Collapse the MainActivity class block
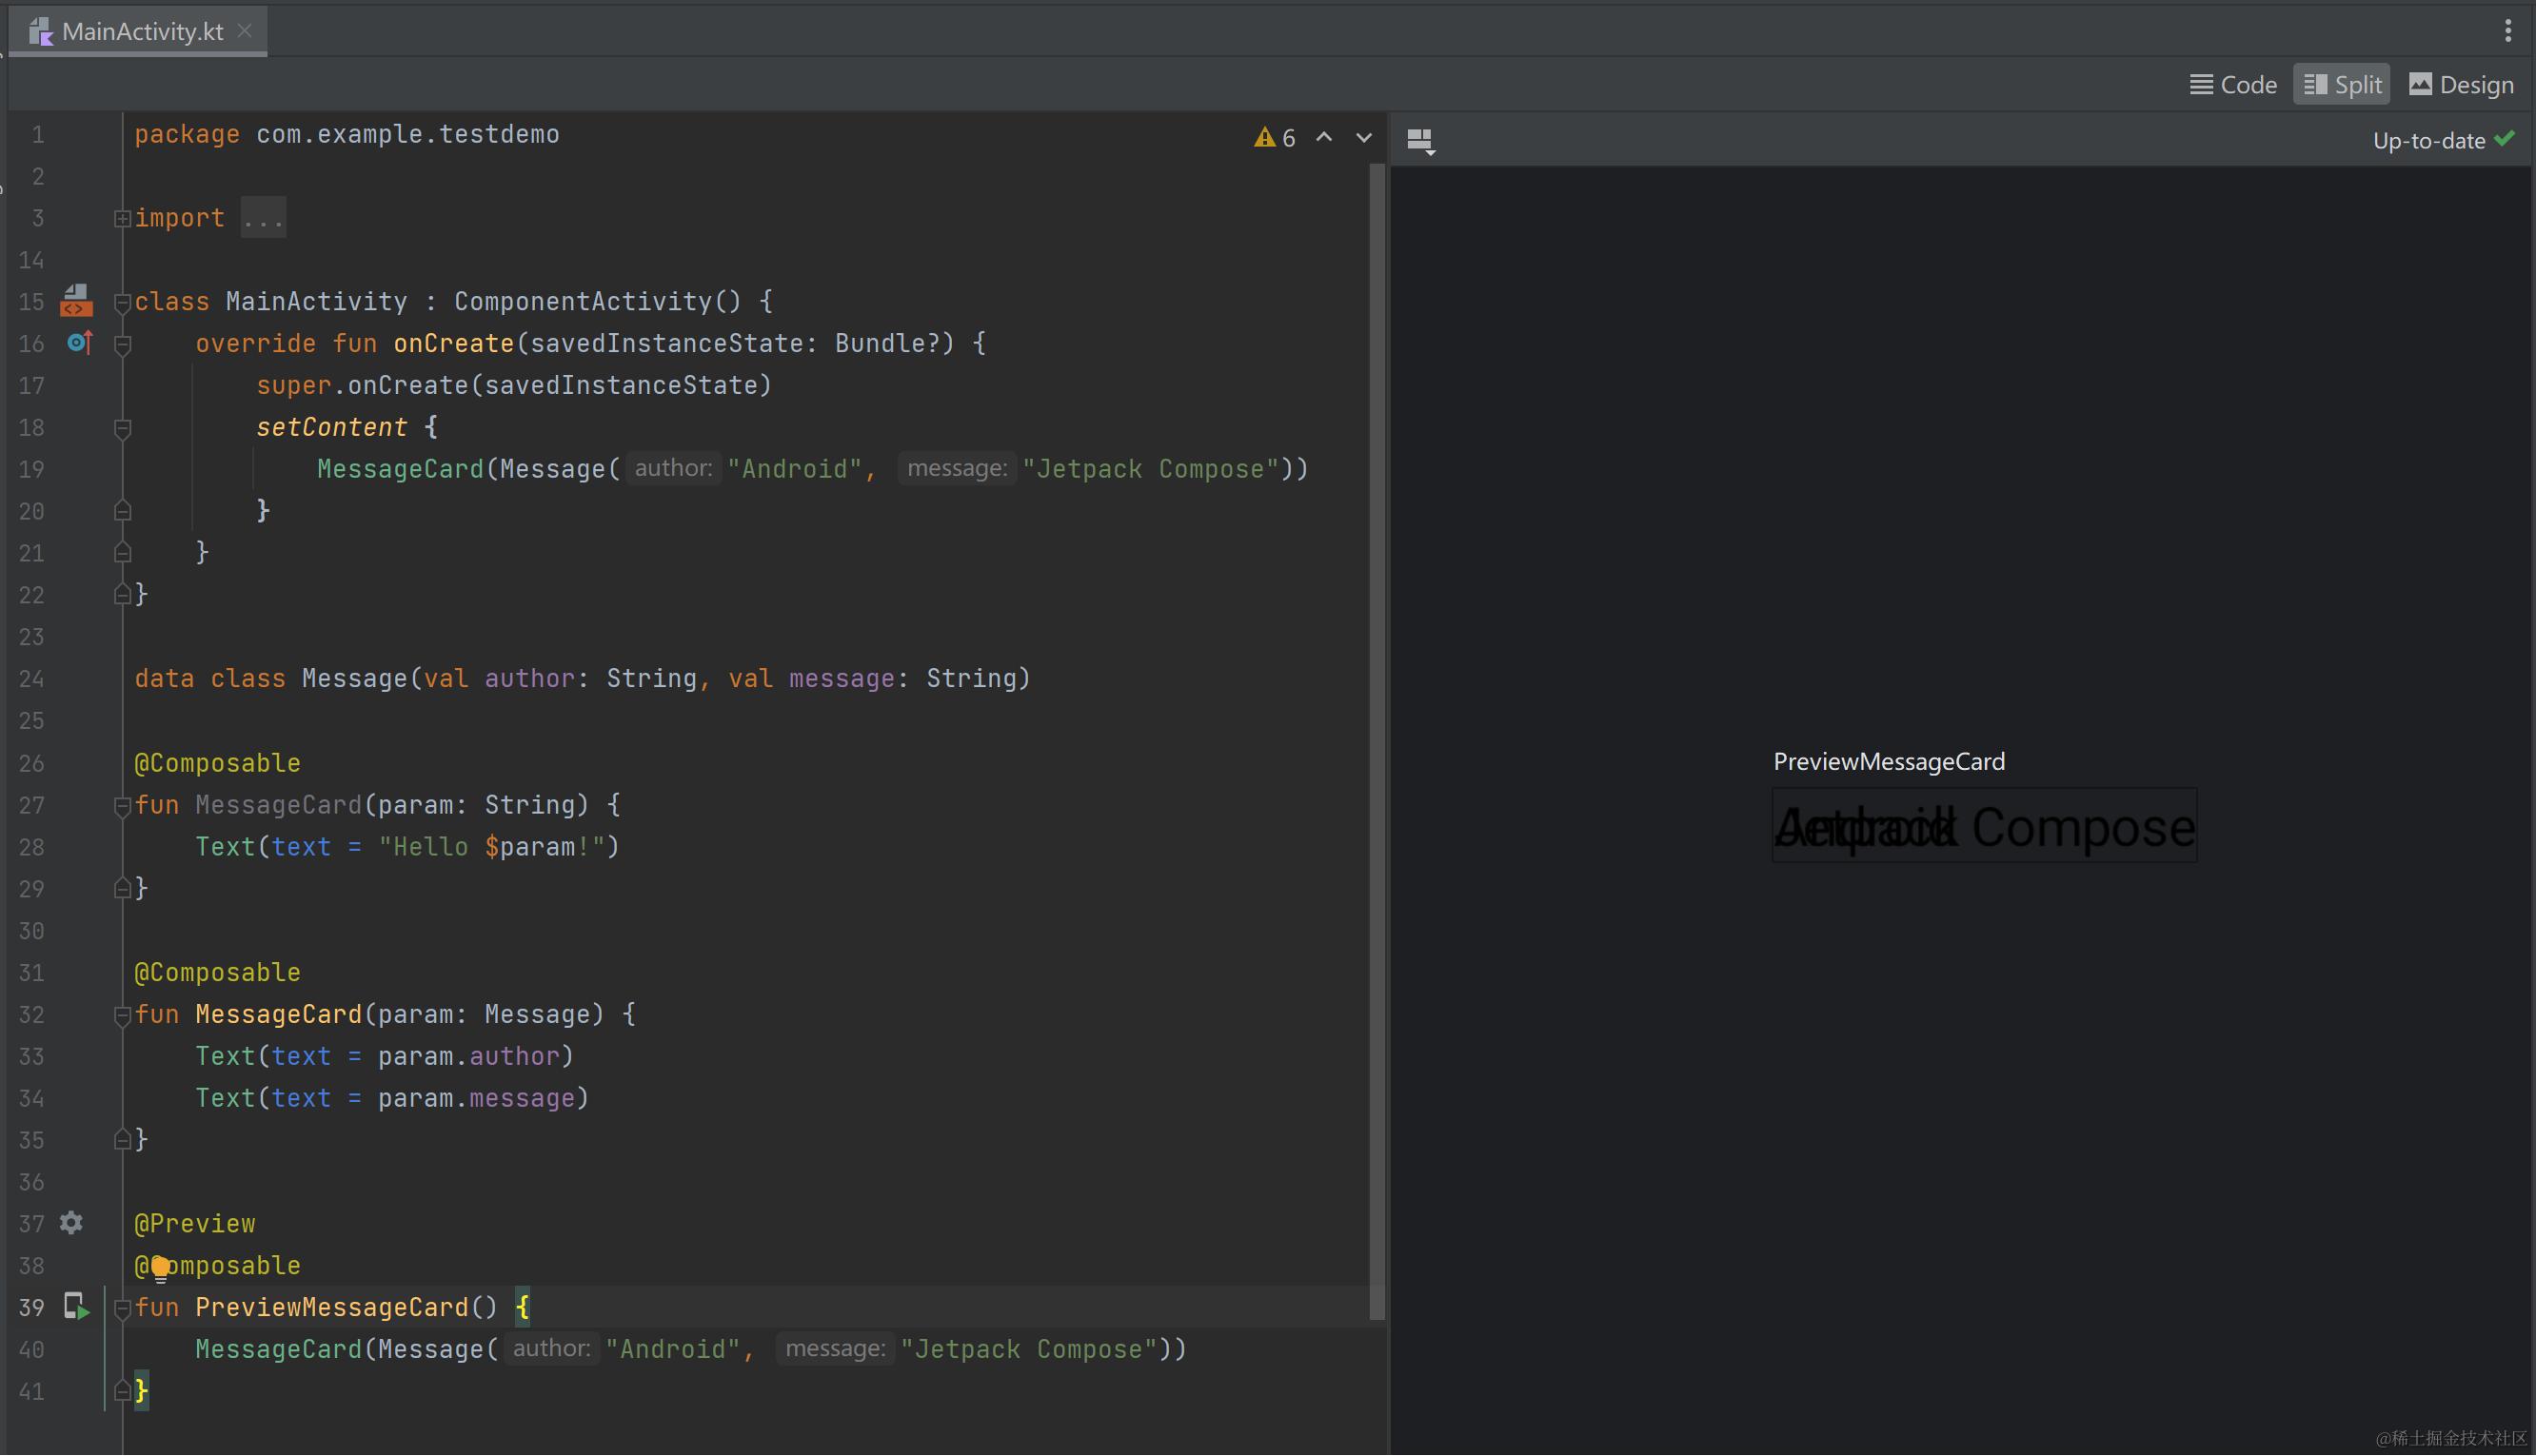The width and height of the screenshot is (2536, 1456). (x=122, y=302)
